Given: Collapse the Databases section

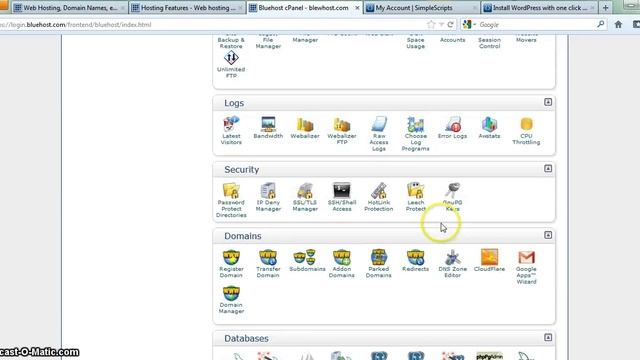Looking at the screenshot, I should [548, 338].
